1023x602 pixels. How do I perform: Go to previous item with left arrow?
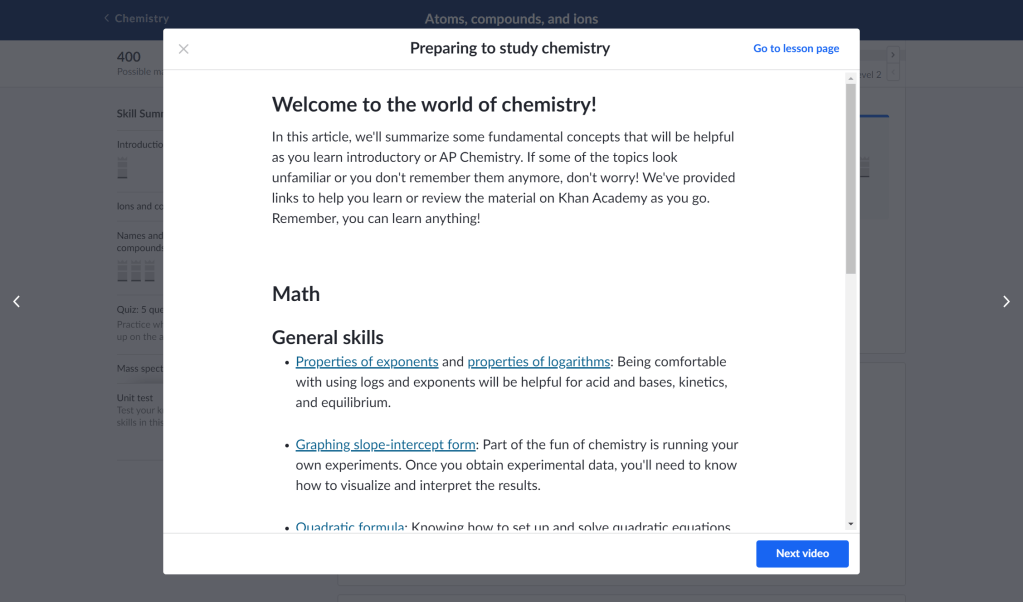coord(16,302)
